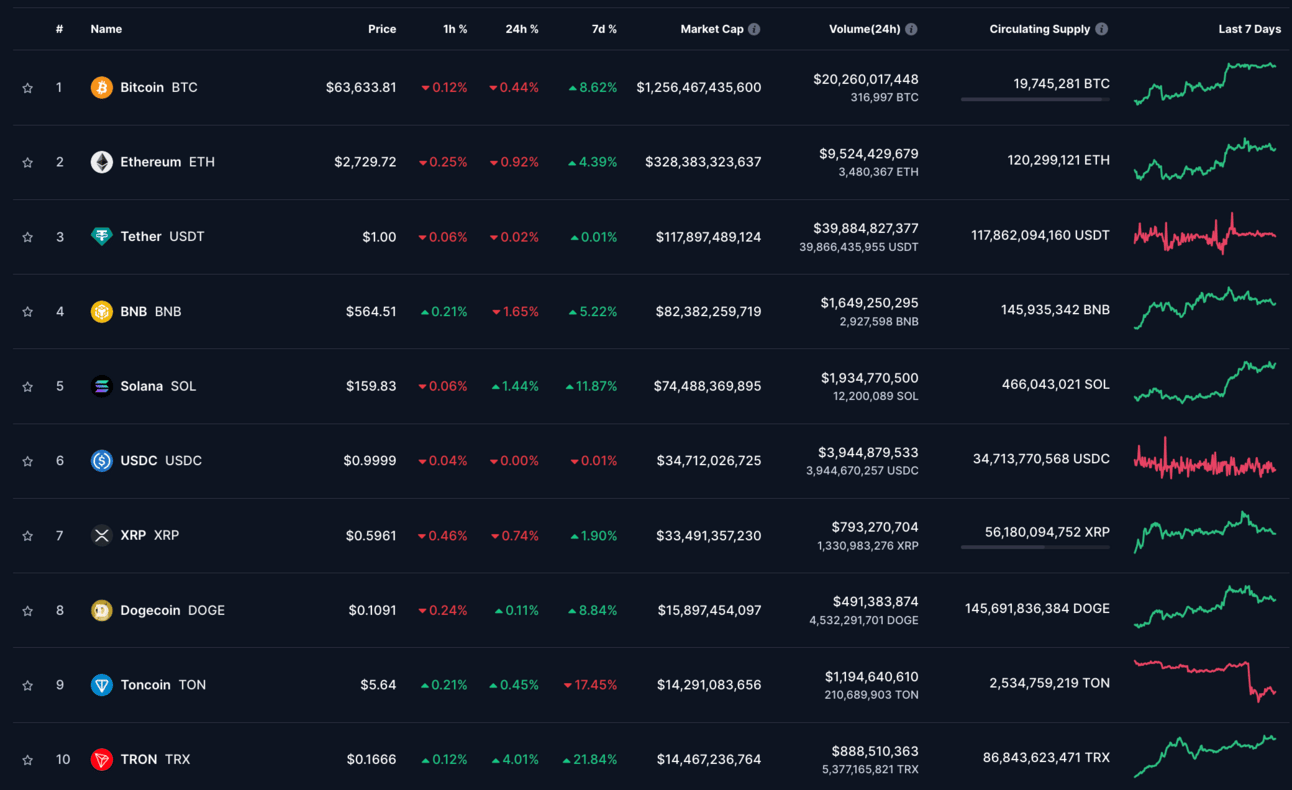Open Tether's red 7-day sparkline
The width and height of the screenshot is (1292, 790).
point(1205,234)
